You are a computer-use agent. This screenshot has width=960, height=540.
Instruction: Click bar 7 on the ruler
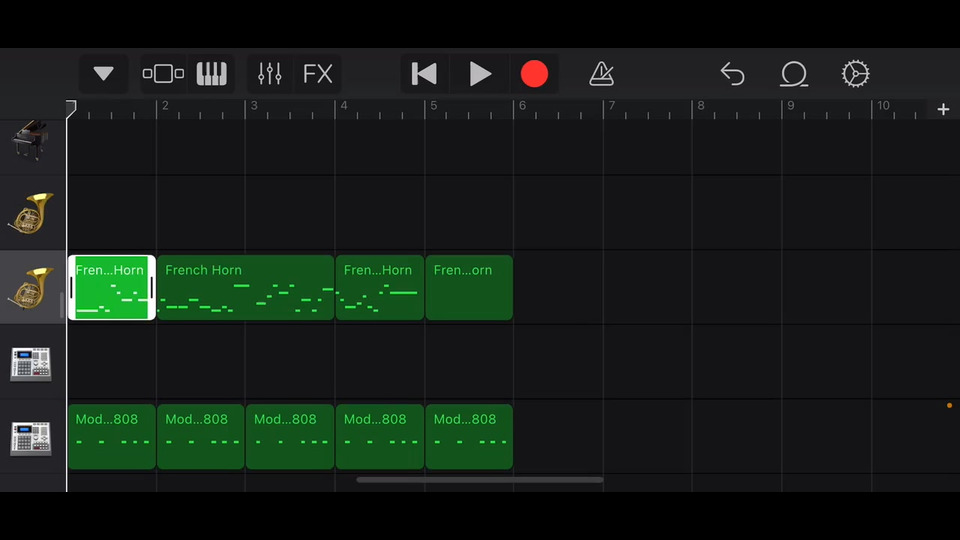pyautogui.click(x=612, y=106)
